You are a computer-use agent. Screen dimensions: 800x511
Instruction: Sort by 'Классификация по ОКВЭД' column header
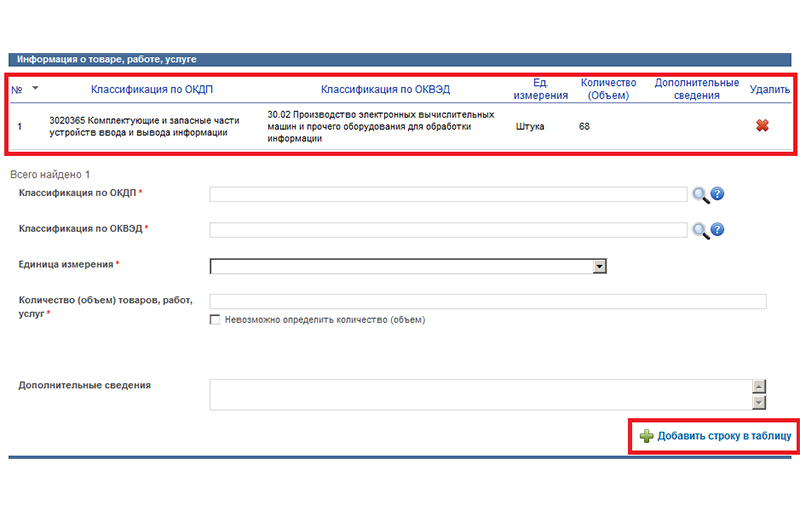point(385,89)
